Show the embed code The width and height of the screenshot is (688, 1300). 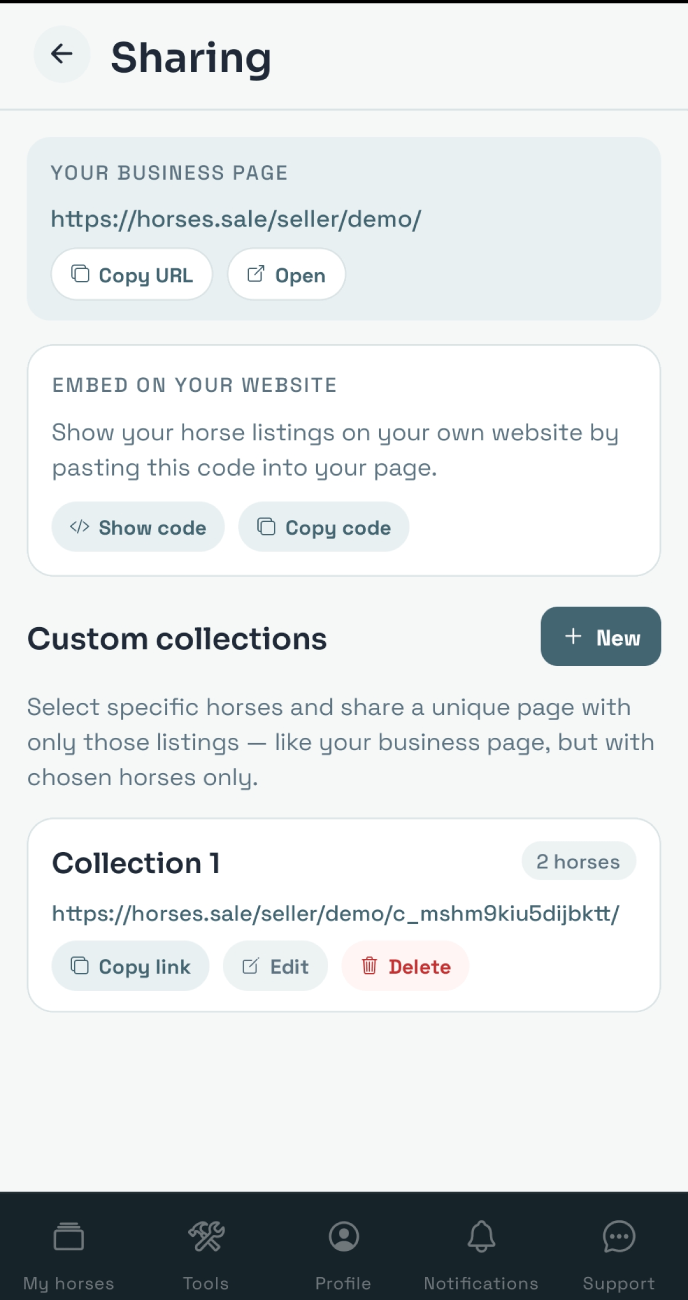(x=138, y=527)
